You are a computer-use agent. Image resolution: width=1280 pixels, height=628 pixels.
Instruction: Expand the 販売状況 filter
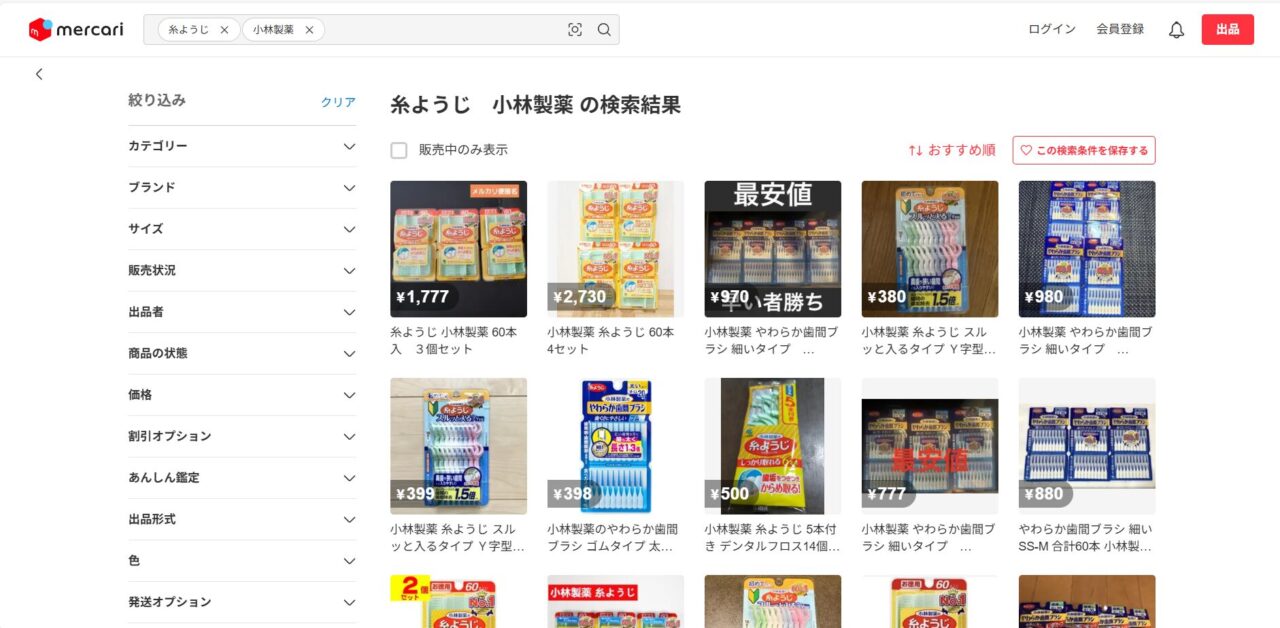coord(242,271)
